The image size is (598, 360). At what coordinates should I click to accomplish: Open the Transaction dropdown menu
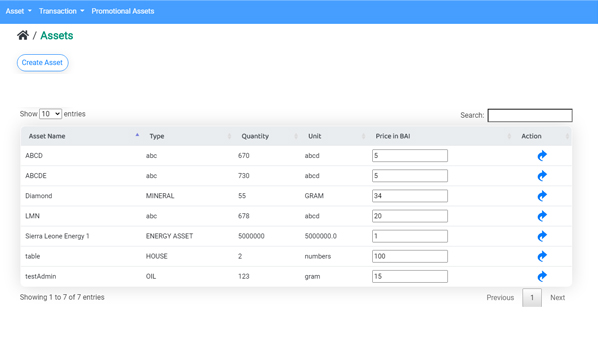click(61, 11)
